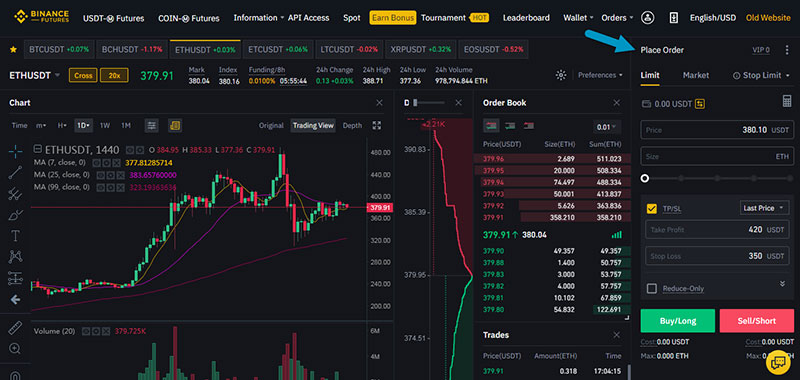Select the trend line drawing tool
This screenshot has width=800, height=380.
pos(15,172)
